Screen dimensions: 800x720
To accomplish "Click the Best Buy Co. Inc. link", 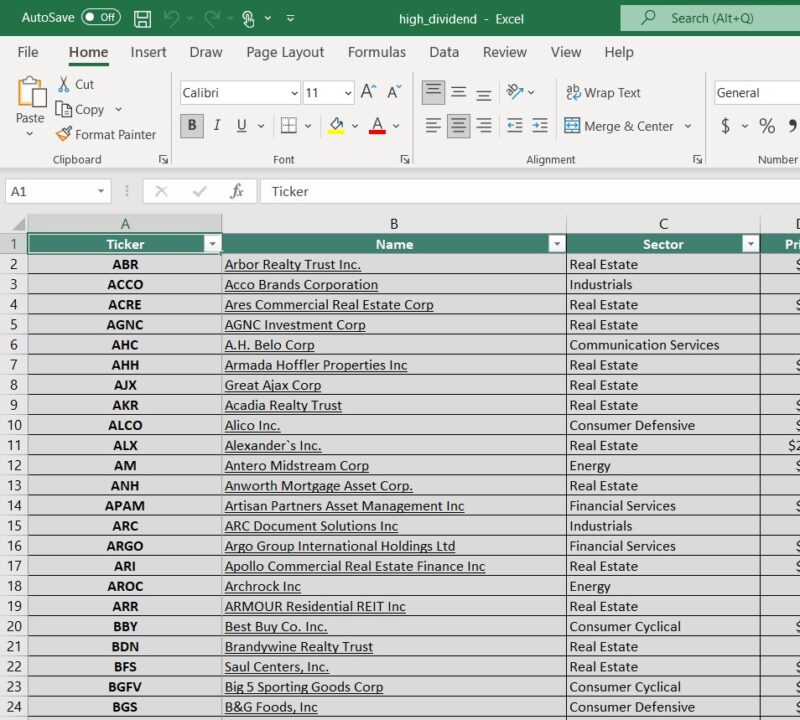I will (x=275, y=627).
